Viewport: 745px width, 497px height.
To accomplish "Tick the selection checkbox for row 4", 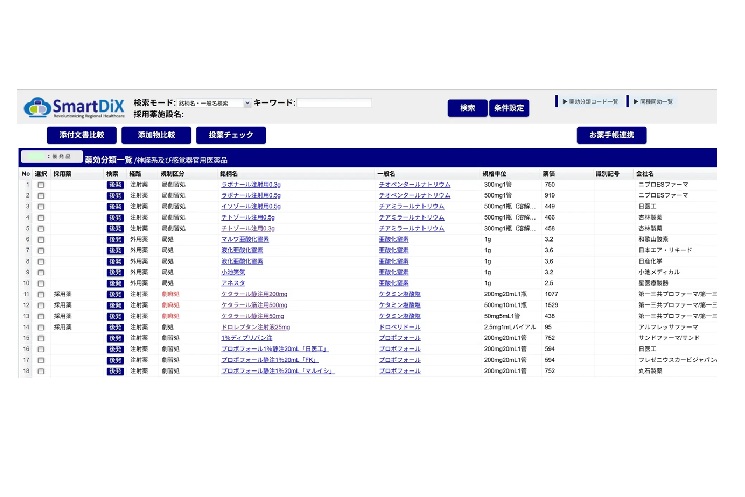I will [x=41, y=218].
